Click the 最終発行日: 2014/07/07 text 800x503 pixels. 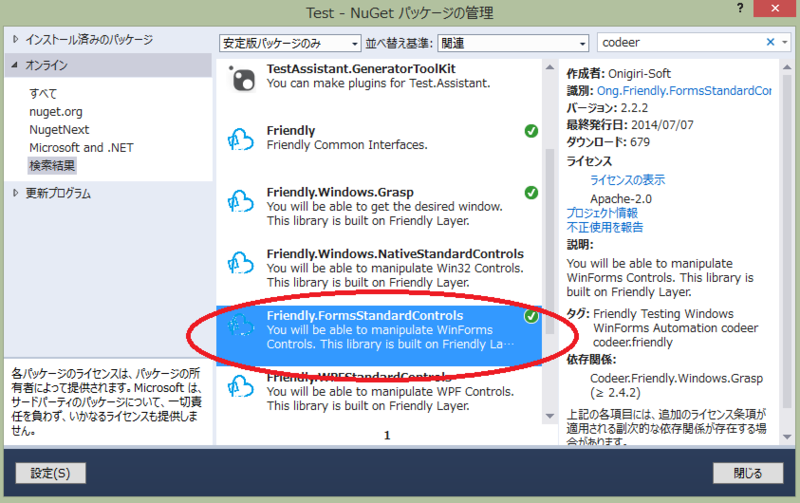tap(630, 125)
